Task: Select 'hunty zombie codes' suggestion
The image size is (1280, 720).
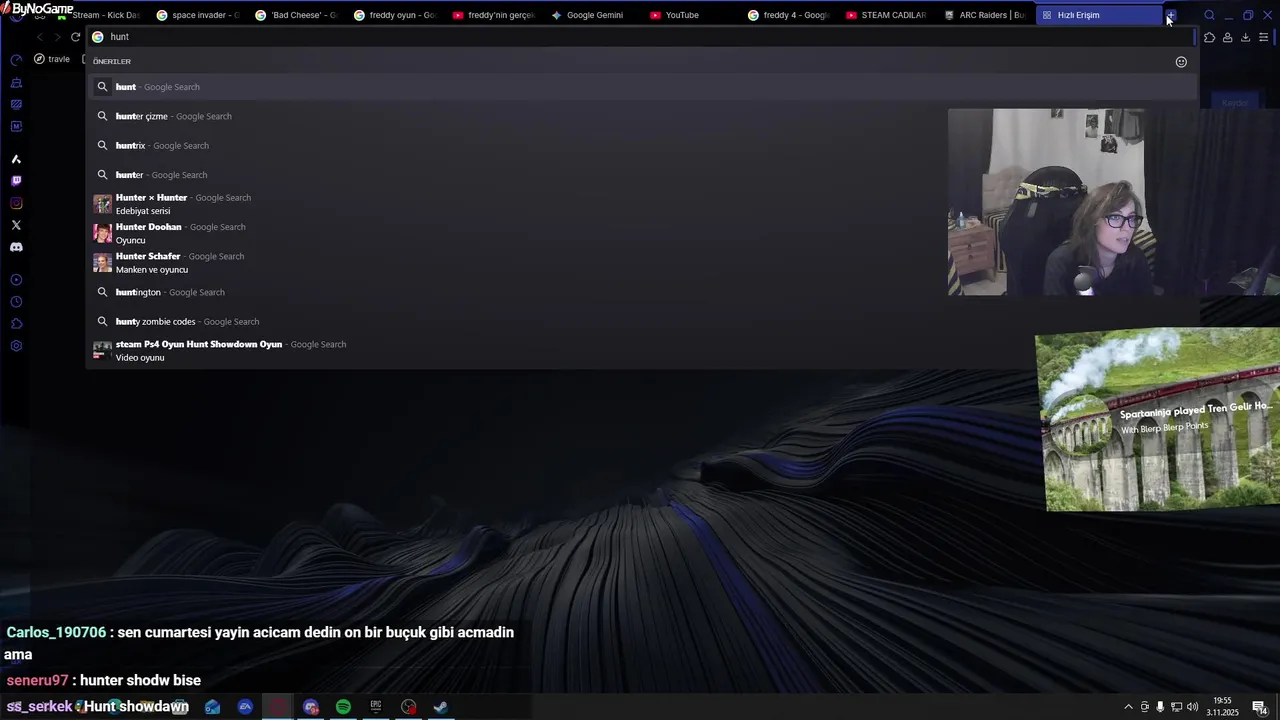Action: pos(641,321)
